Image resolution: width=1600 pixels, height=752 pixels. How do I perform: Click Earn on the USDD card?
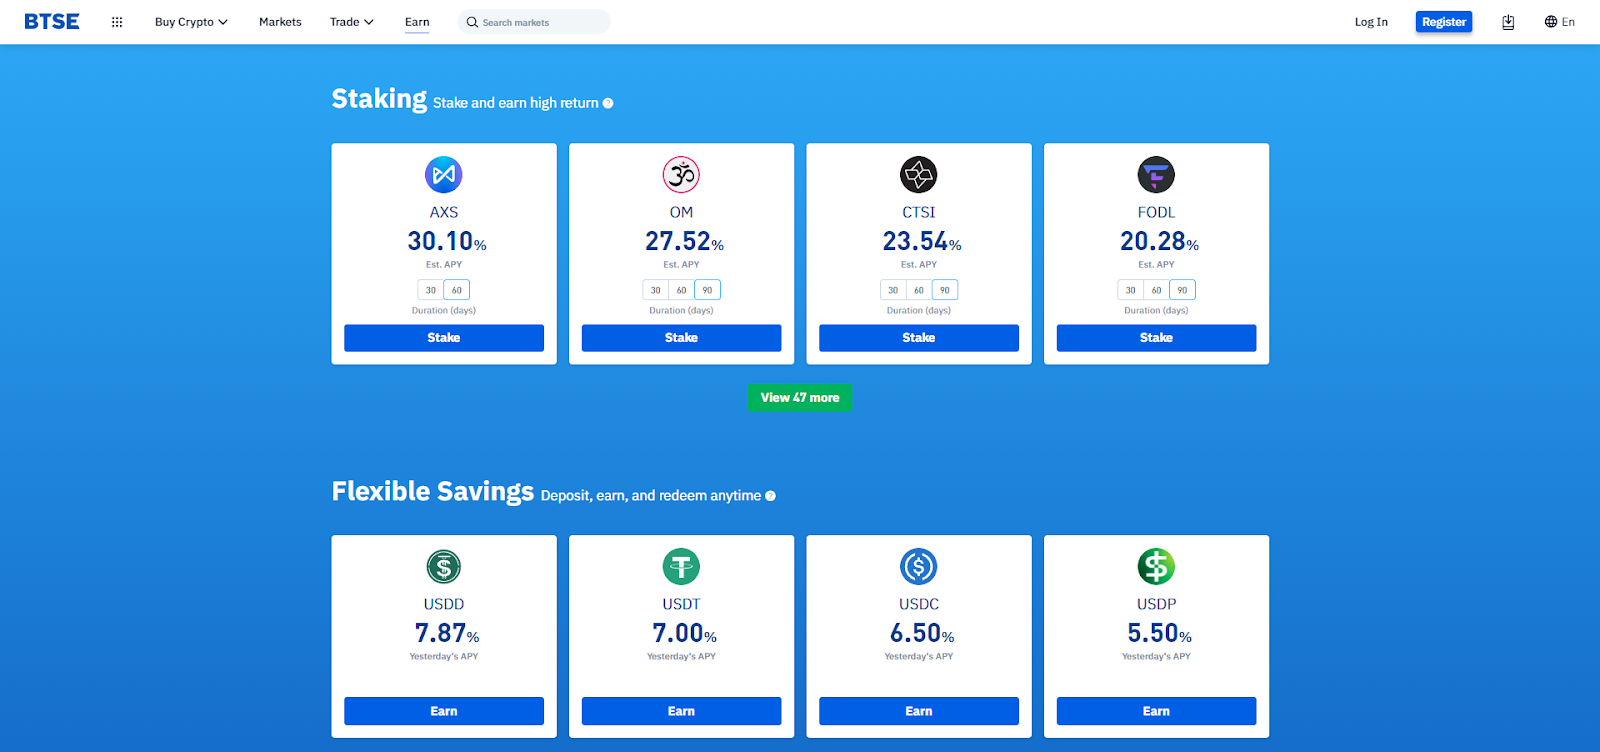[x=444, y=711]
